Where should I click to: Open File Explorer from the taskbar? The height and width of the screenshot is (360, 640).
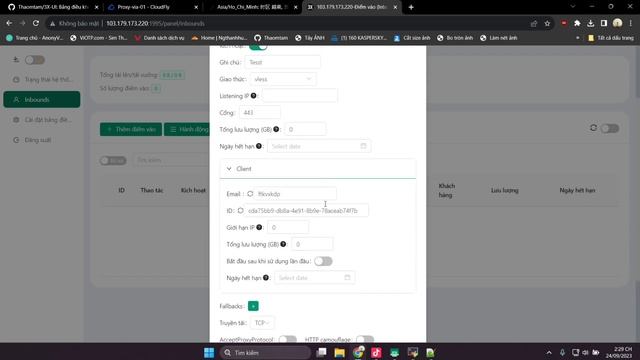340,352
